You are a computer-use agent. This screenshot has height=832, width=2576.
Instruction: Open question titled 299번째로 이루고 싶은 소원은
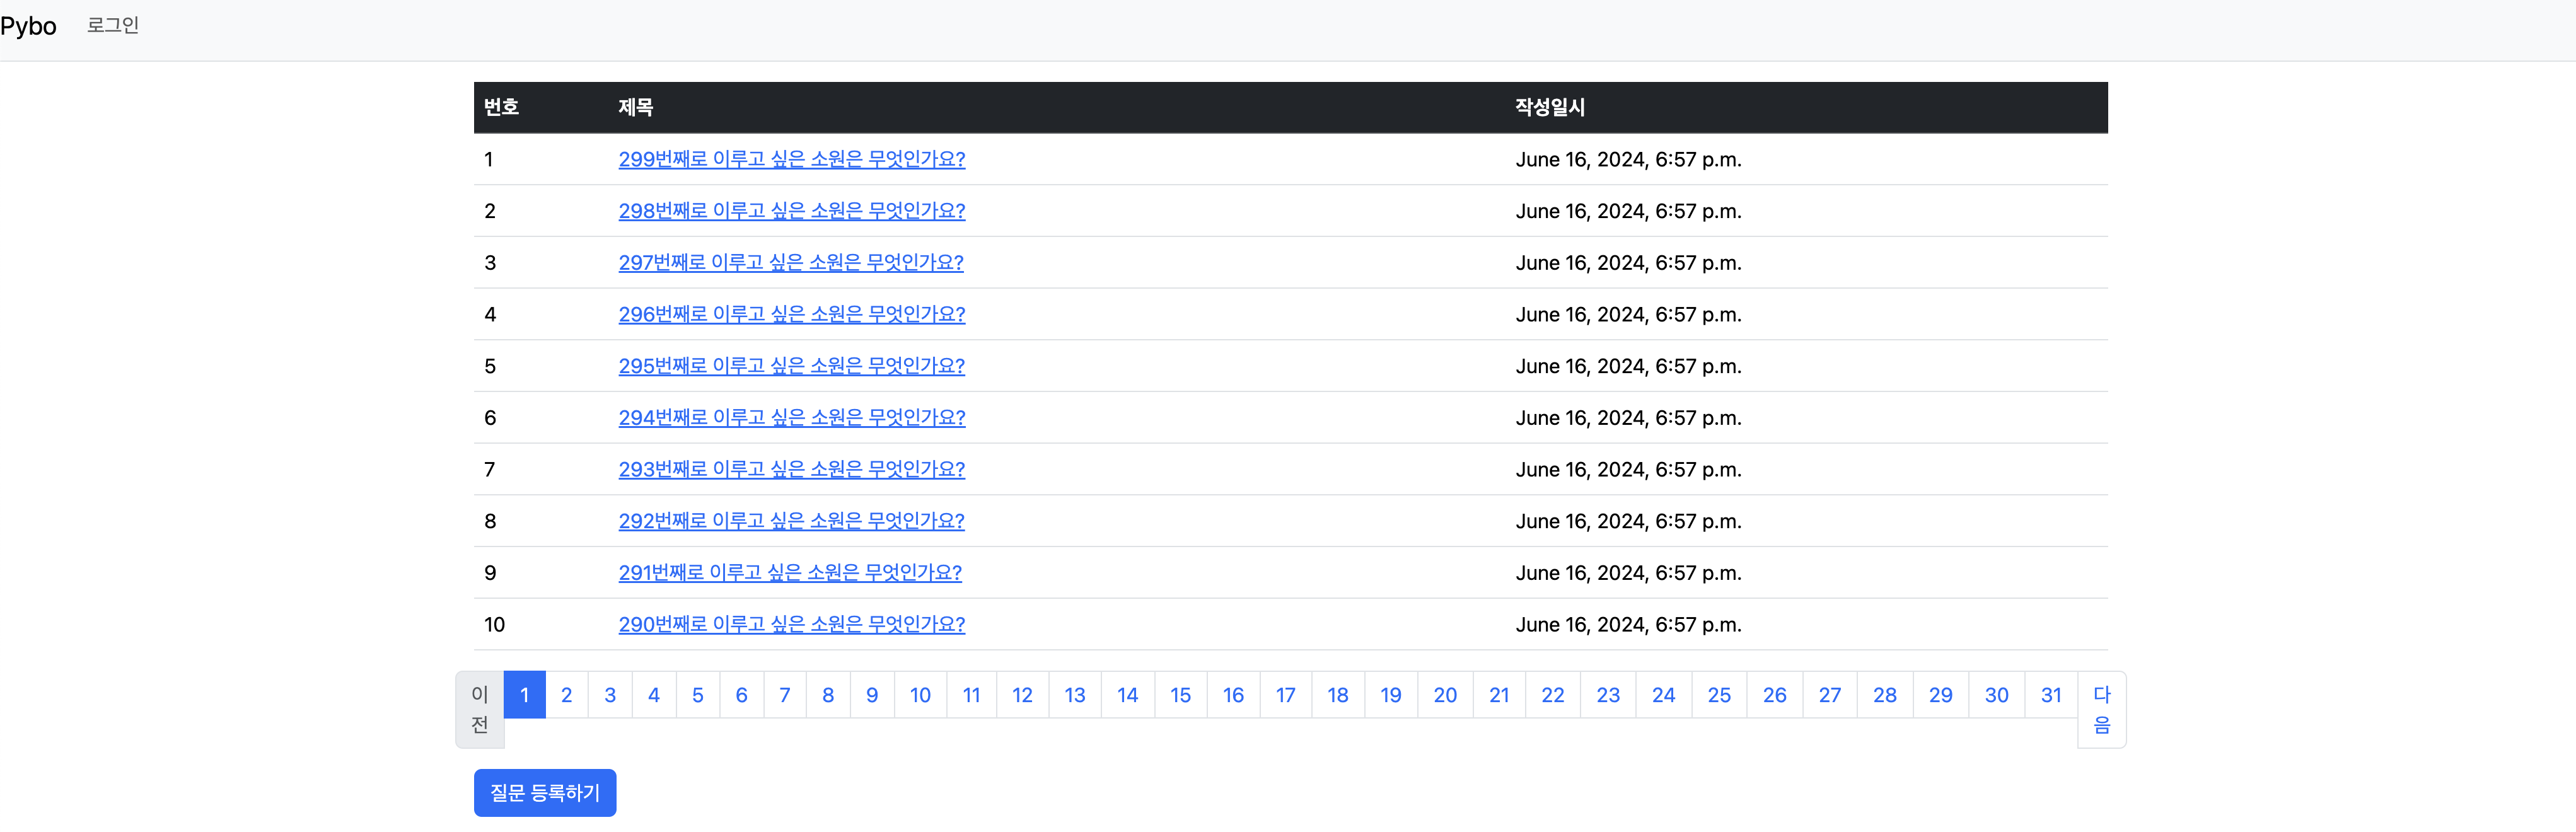tap(791, 159)
